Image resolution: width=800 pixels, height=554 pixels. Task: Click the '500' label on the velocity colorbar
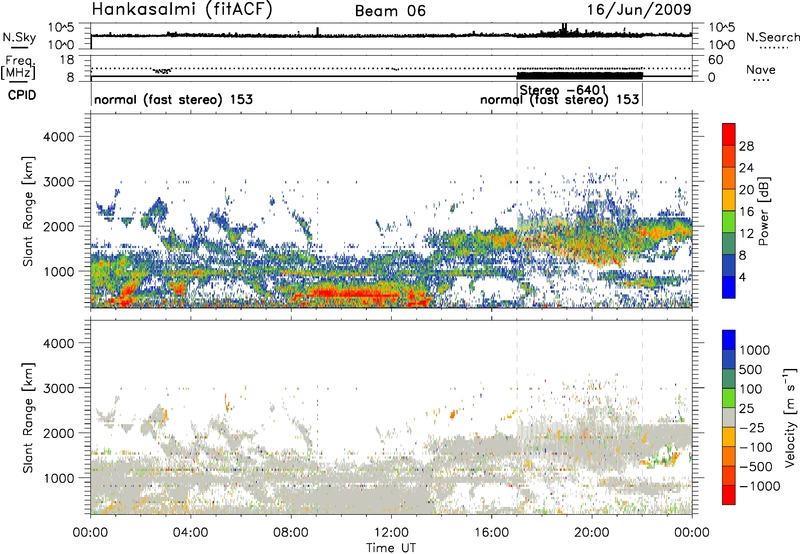(x=751, y=370)
